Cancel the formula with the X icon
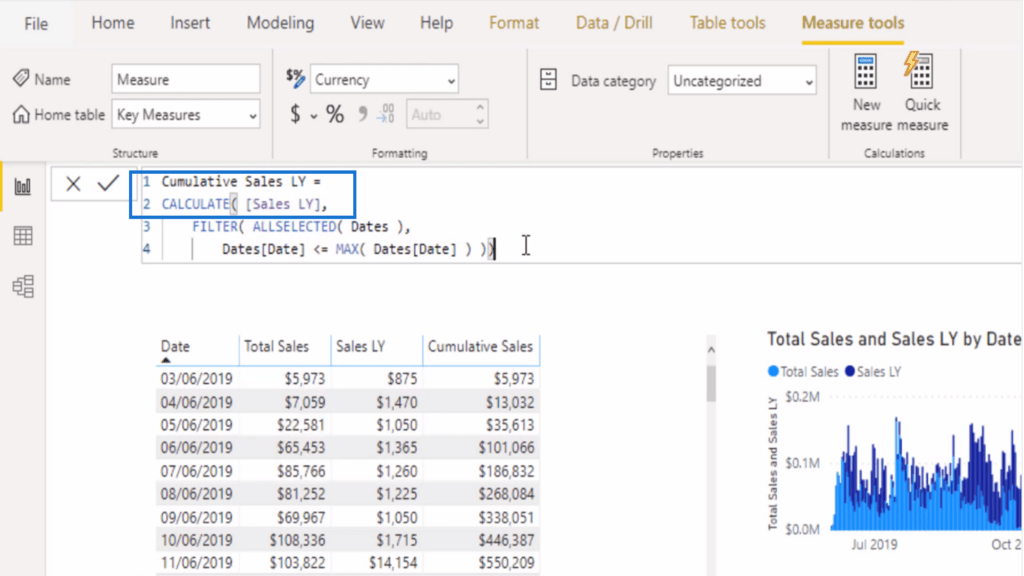The image size is (1024, 576). [x=73, y=184]
